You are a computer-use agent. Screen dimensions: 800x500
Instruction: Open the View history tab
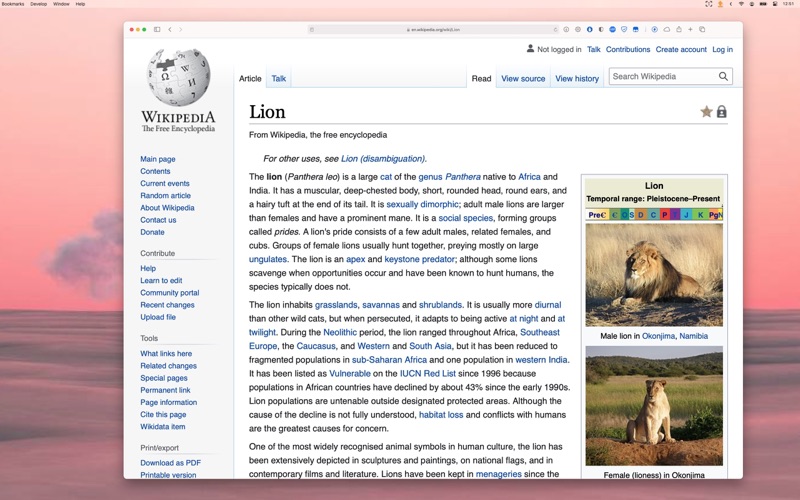[577, 79]
